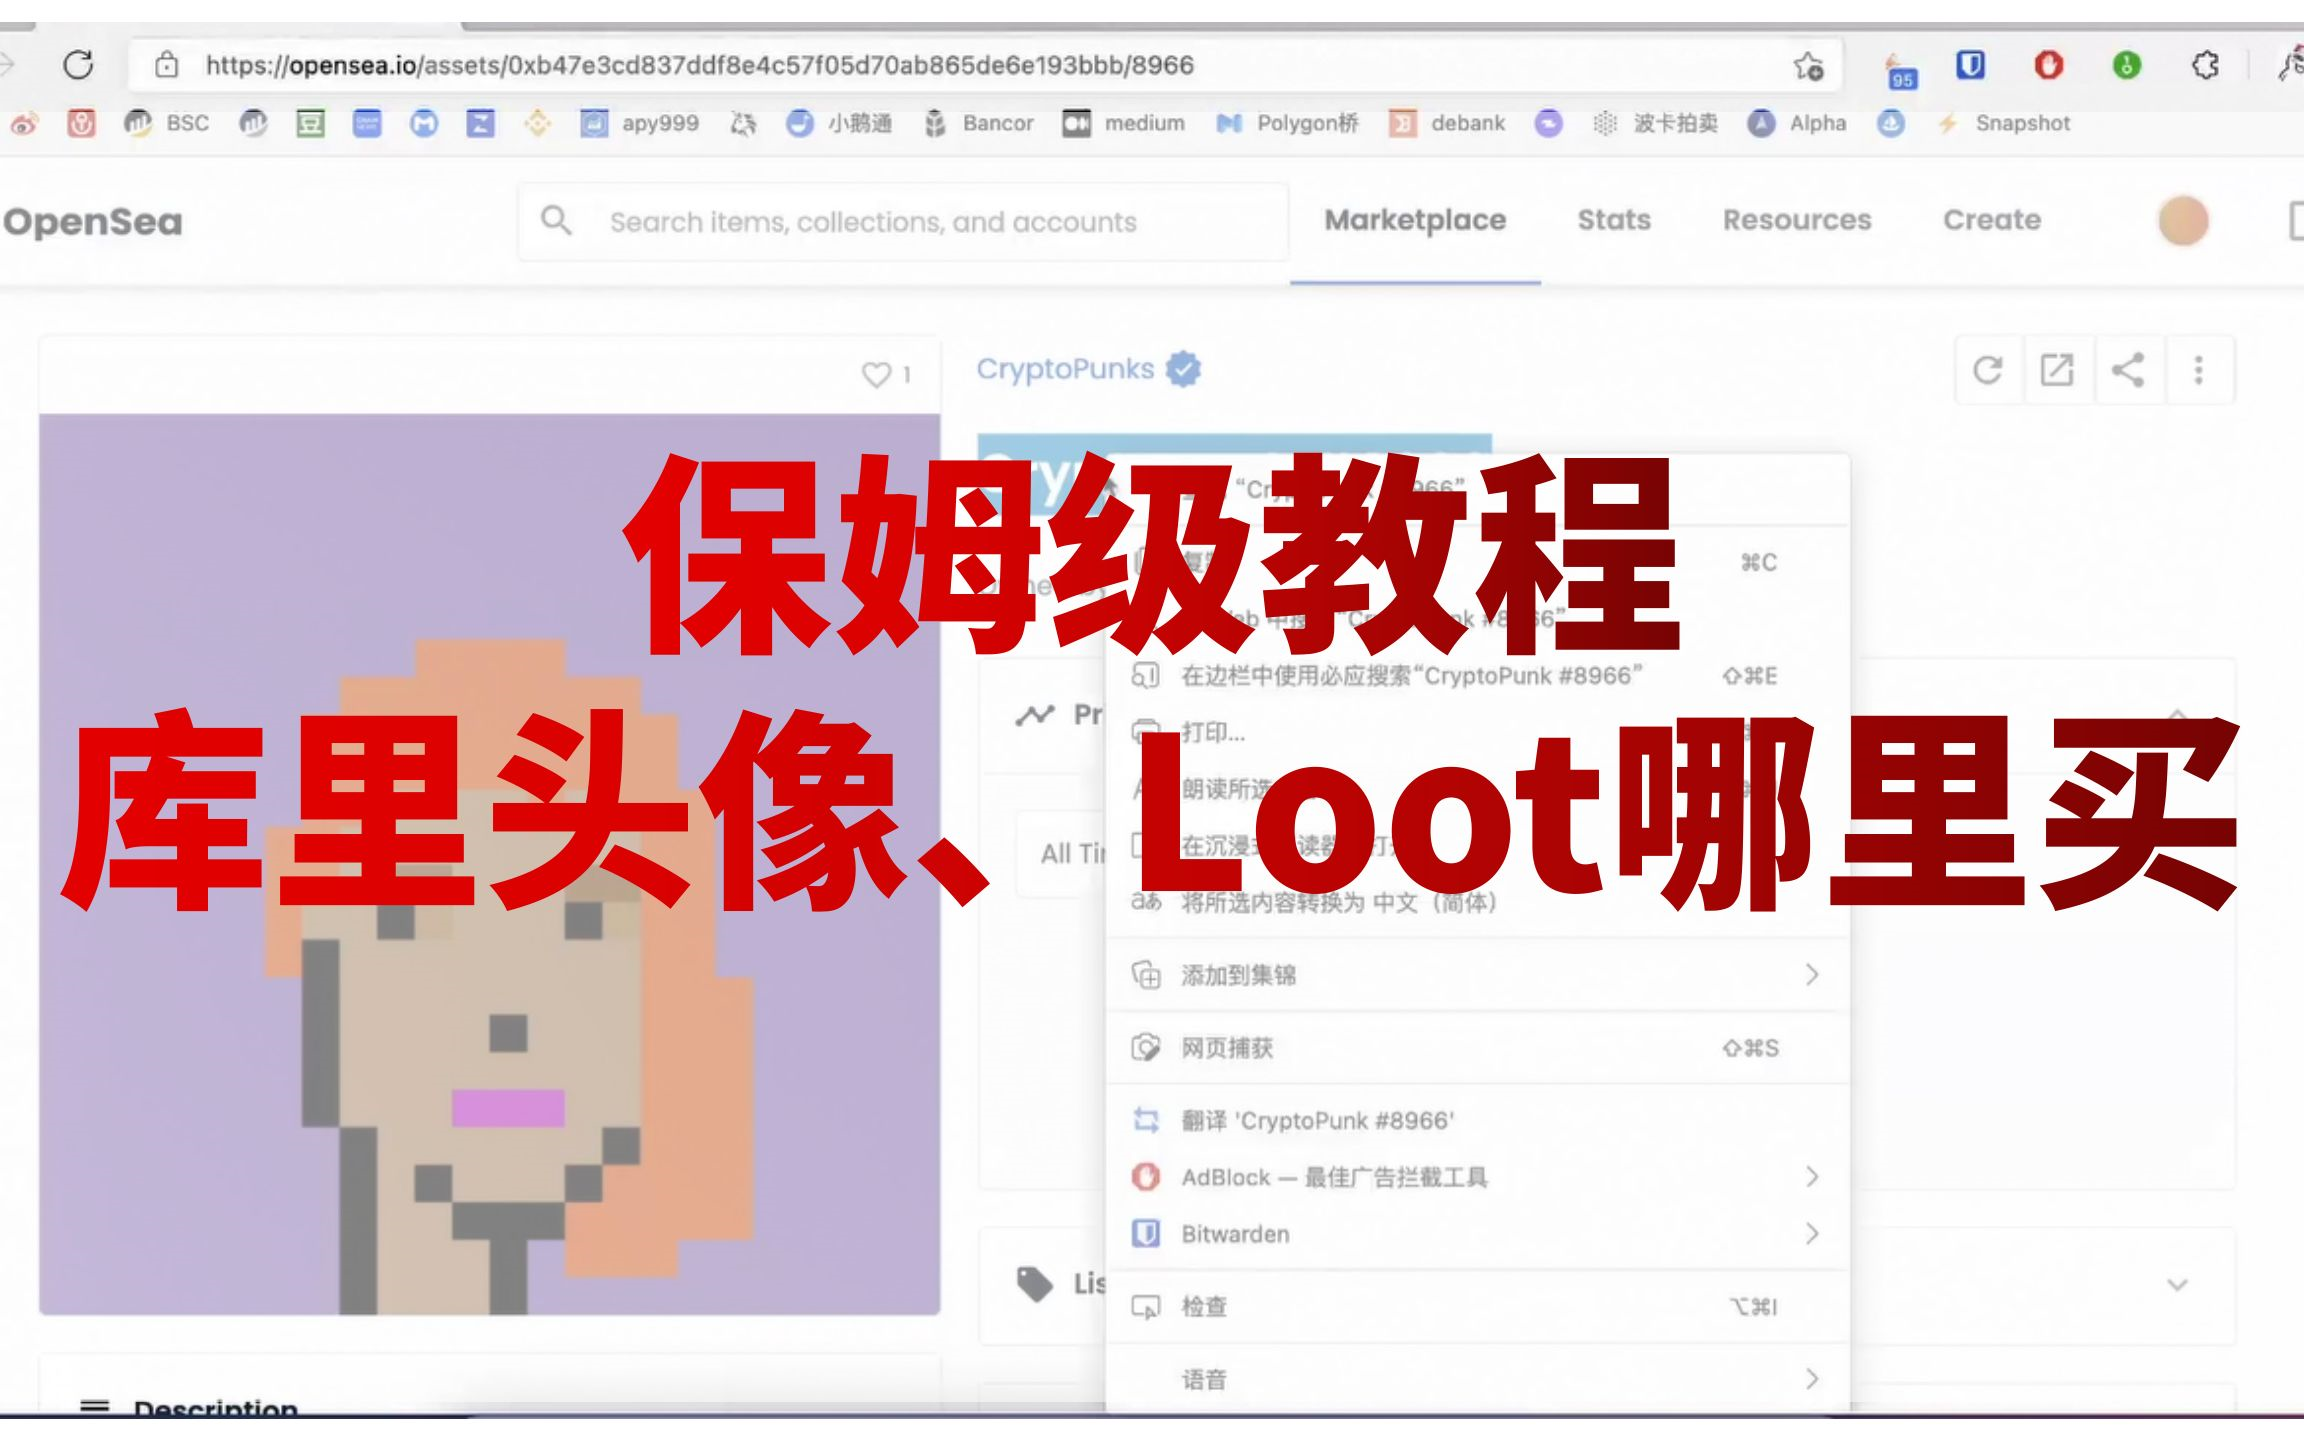The height and width of the screenshot is (1440, 2304).
Task: Open the 小鹅通 bookmark
Action: [839, 123]
